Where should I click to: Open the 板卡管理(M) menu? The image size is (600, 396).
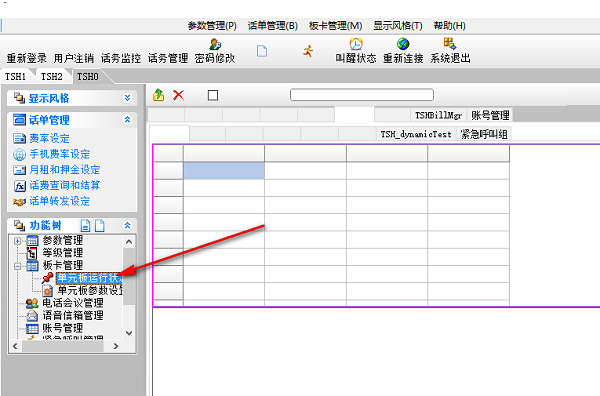pyautogui.click(x=335, y=26)
